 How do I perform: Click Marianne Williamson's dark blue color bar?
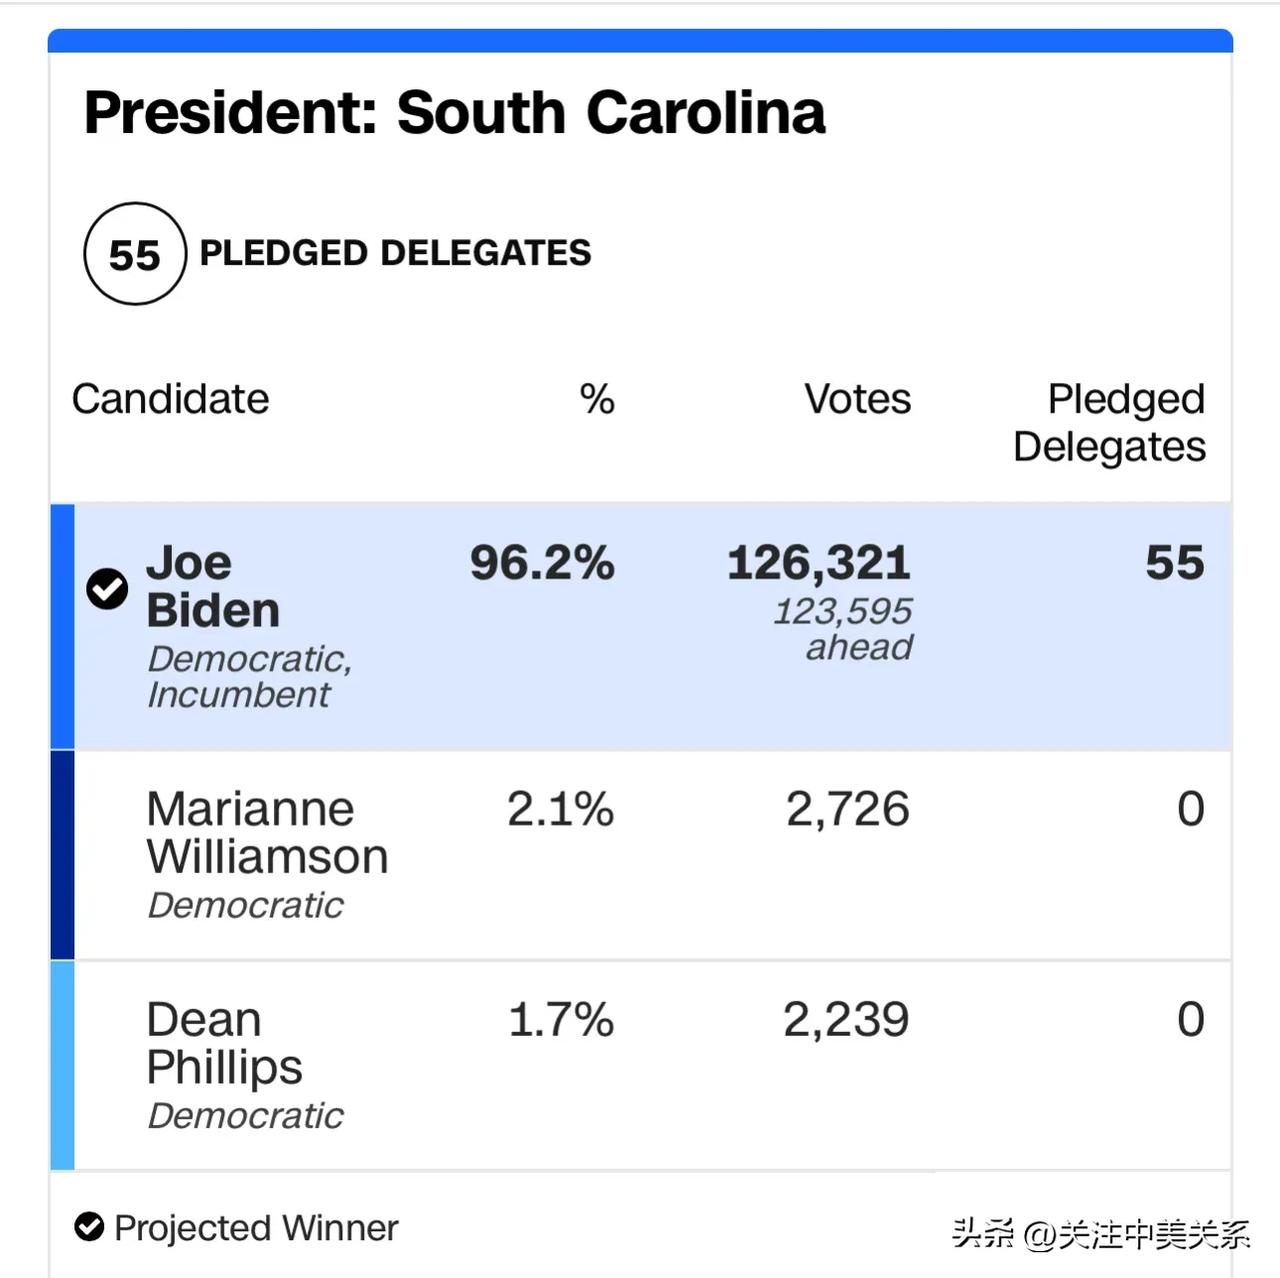click(x=62, y=855)
